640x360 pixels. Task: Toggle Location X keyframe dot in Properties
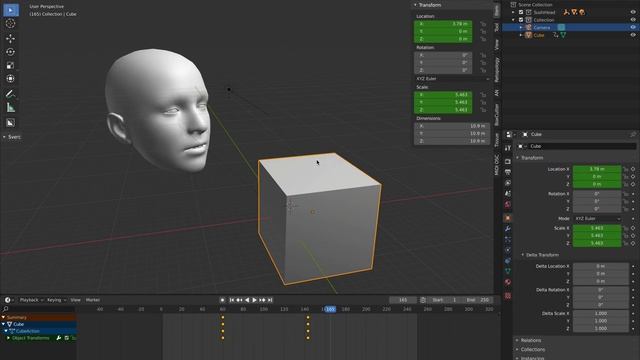pyautogui.click(x=633, y=169)
